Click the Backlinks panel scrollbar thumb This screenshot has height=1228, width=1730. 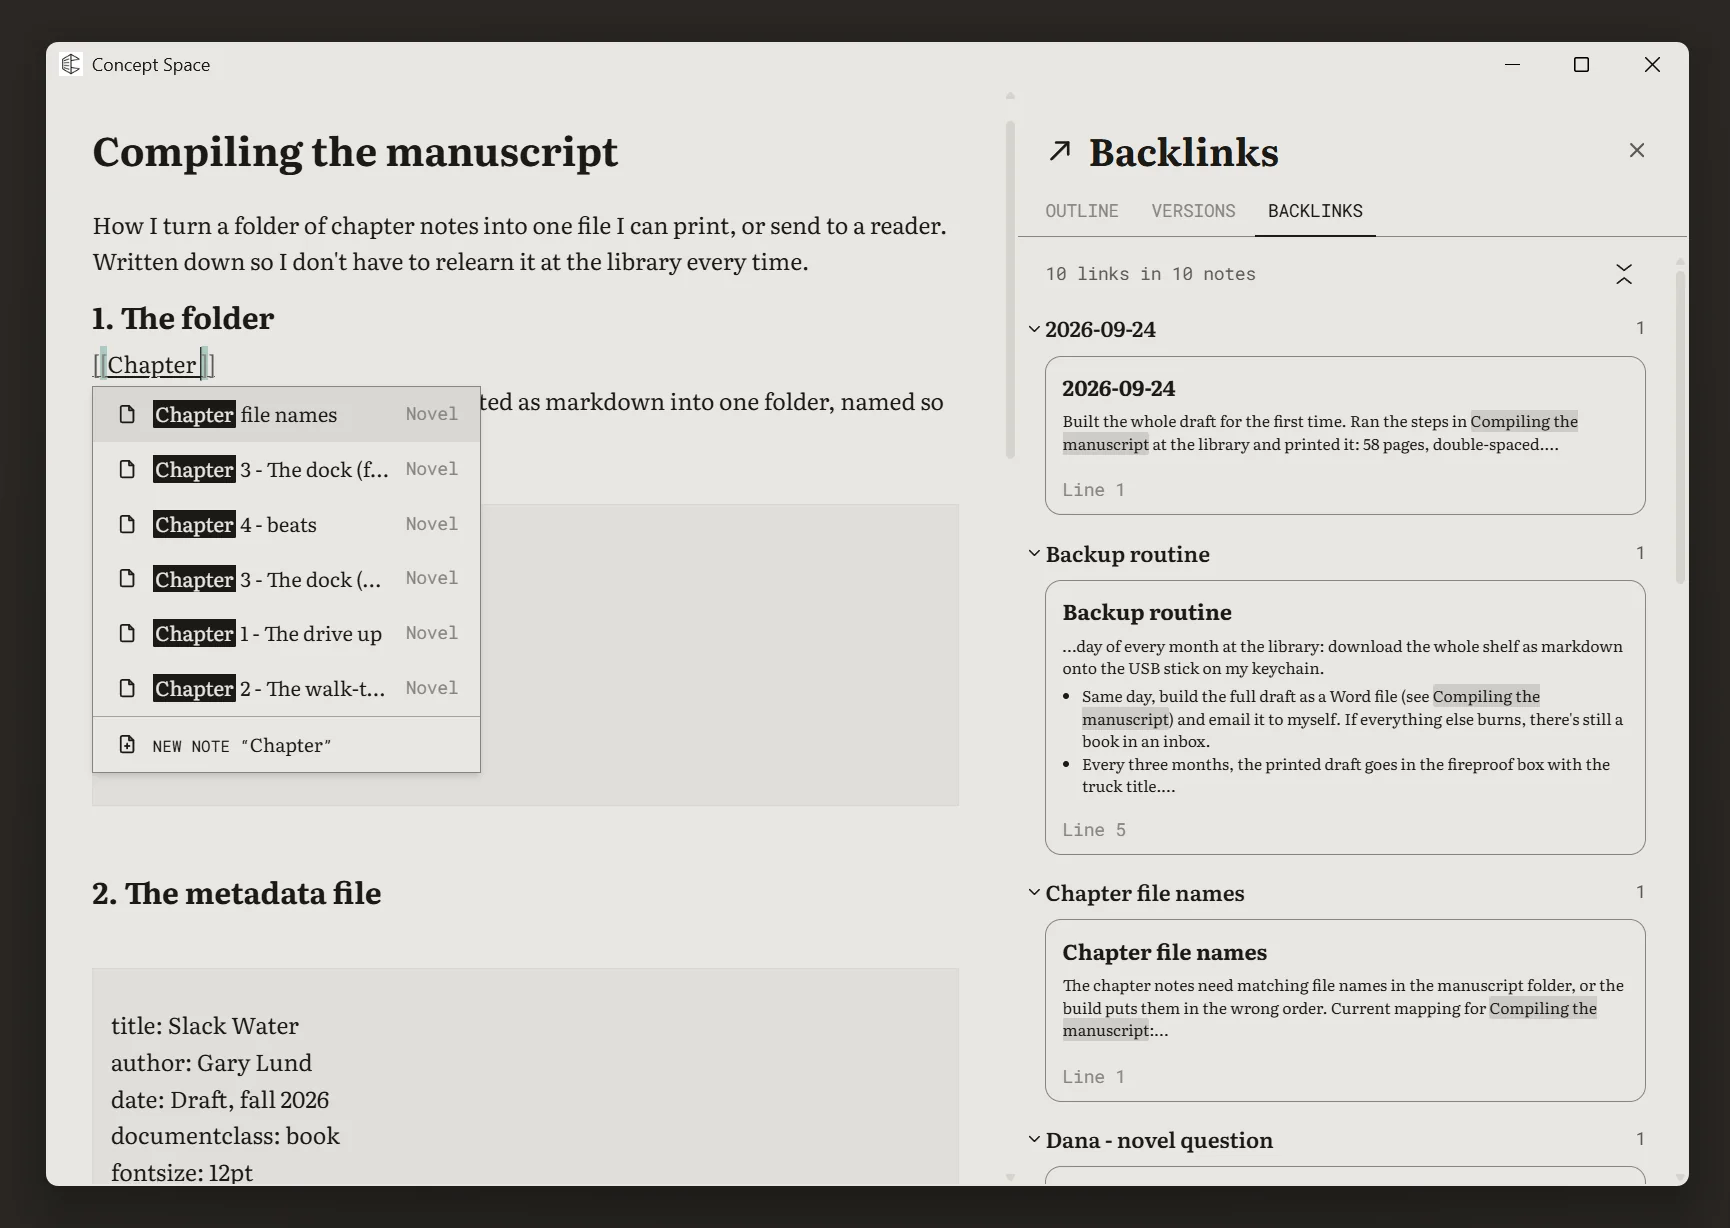coord(1680,425)
